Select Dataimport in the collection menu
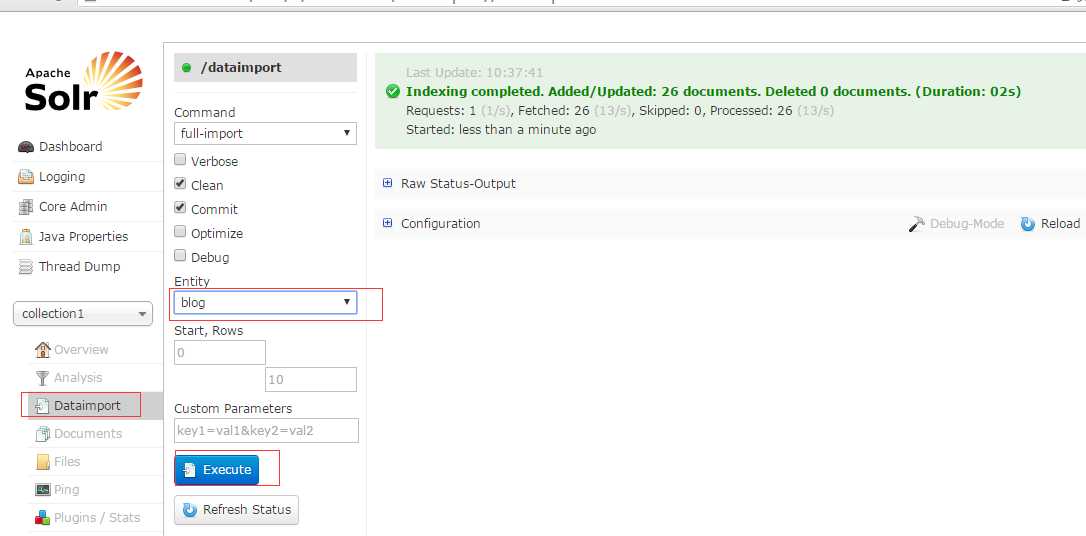1086x536 pixels. (x=87, y=406)
